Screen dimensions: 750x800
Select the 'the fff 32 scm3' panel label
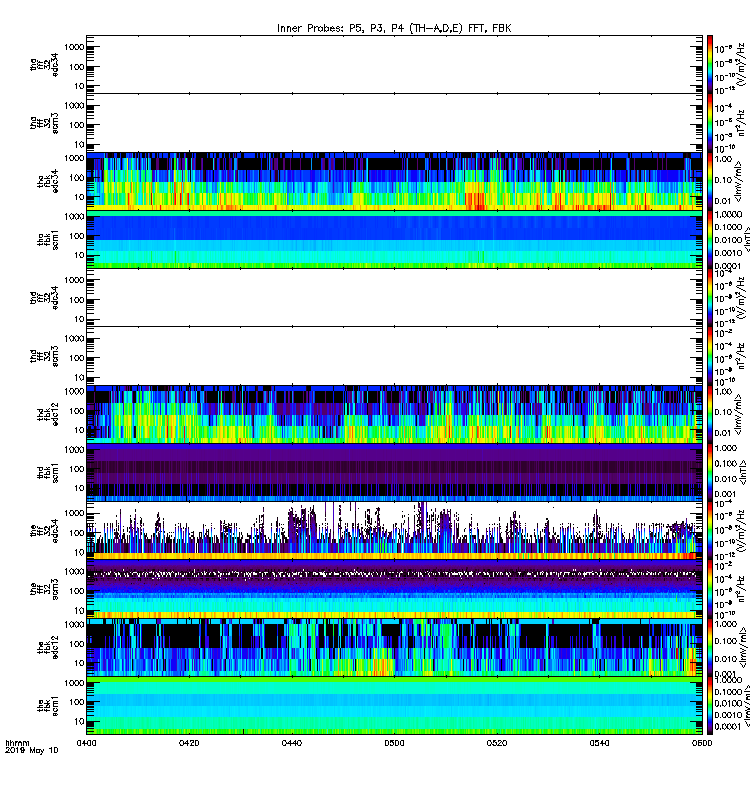44,589
